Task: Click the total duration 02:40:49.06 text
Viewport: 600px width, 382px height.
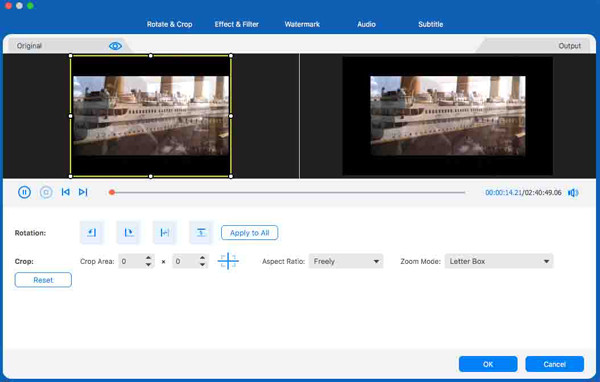Action: 543,193
